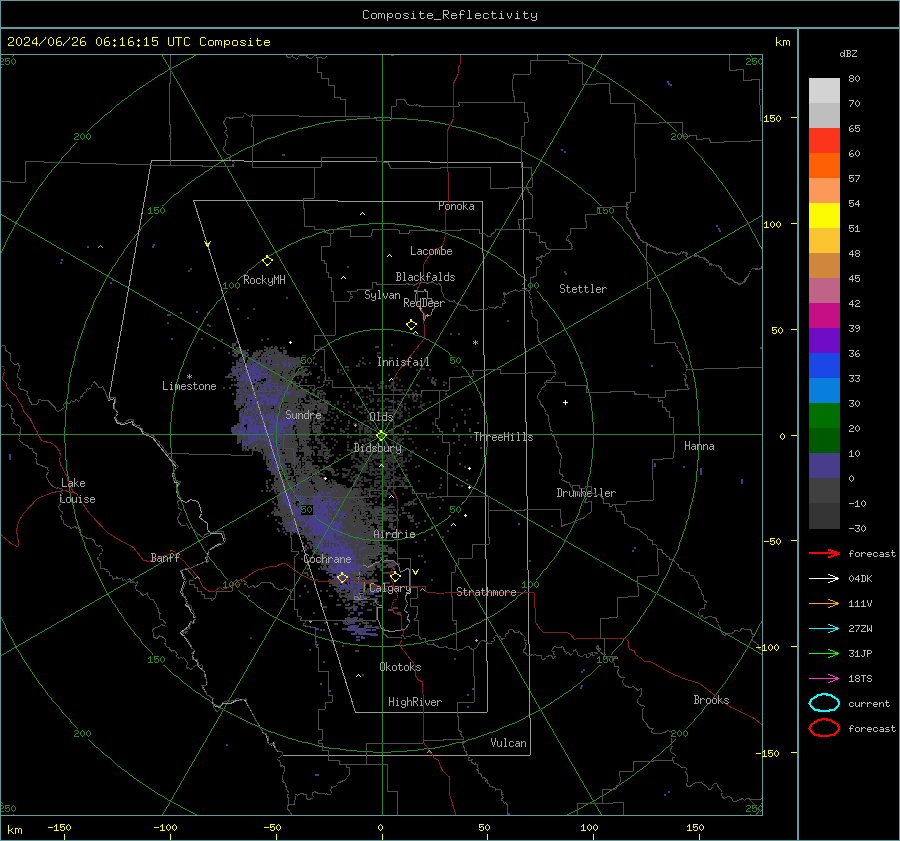Click the Drumheller town label
900x841 pixels.
pyautogui.click(x=585, y=493)
